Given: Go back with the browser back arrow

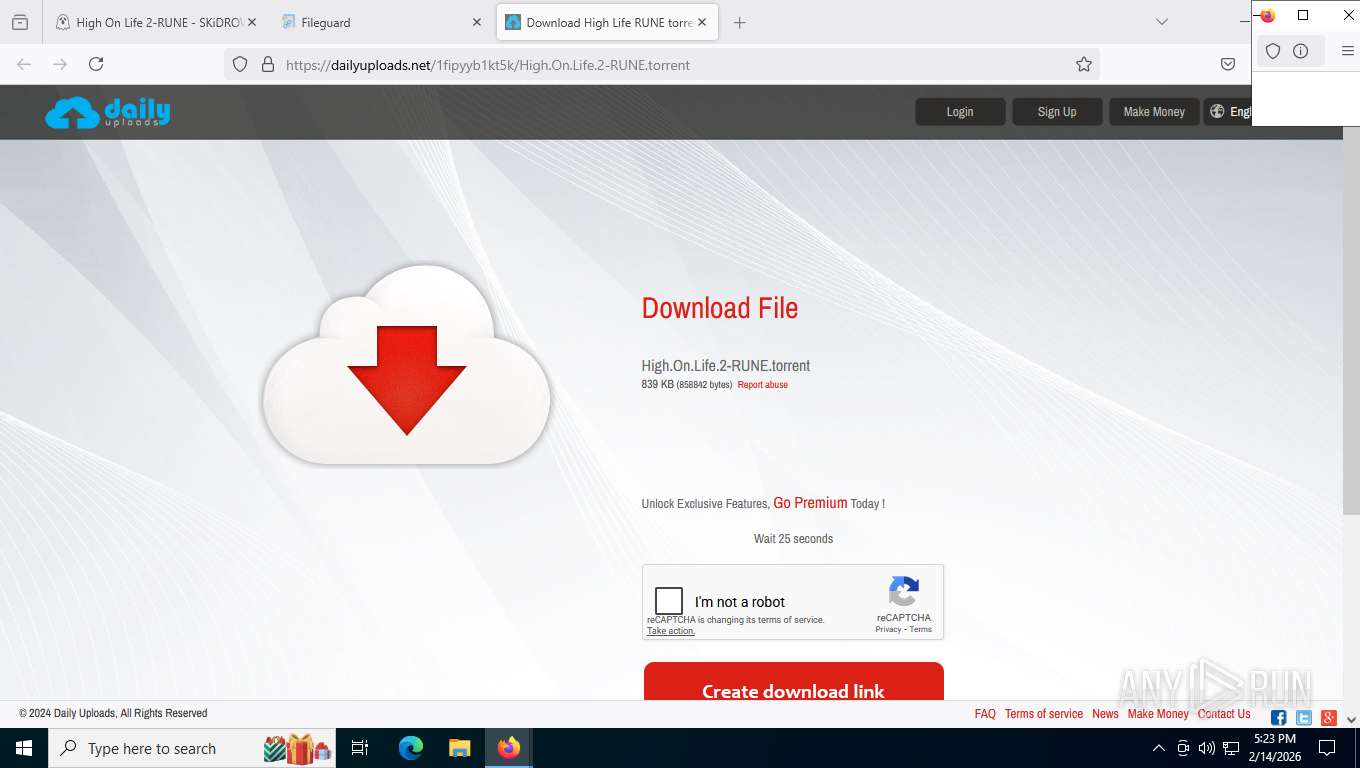Looking at the screenshot, I should point(24,64).
